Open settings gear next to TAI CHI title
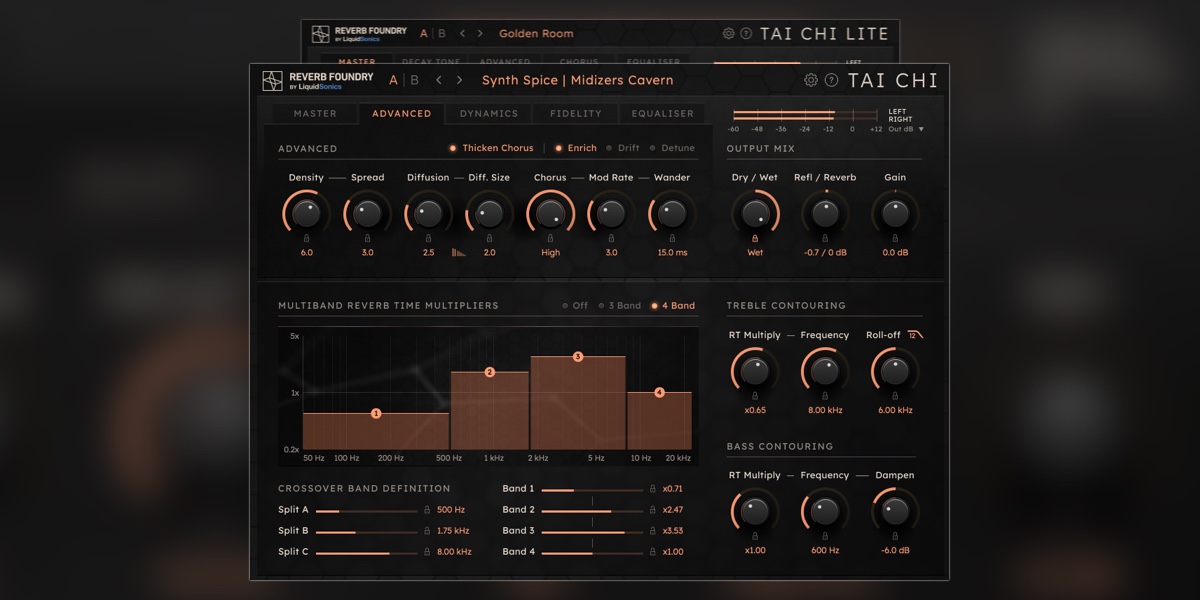The width and height of the screenshot is (1200, 600). click(811, 80)
